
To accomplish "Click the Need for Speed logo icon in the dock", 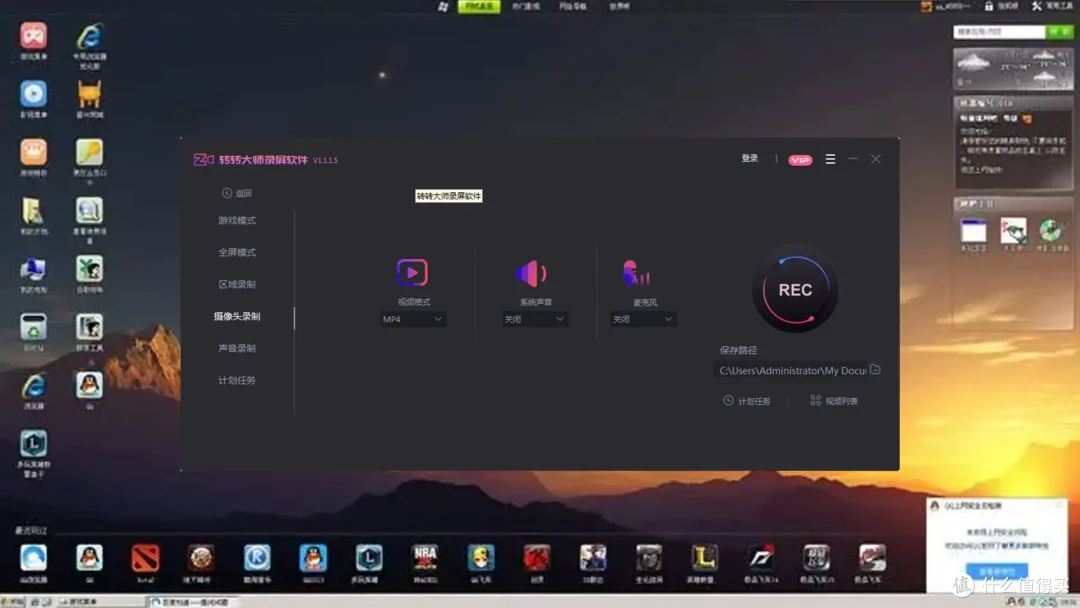I will click(x=760, y=558).
